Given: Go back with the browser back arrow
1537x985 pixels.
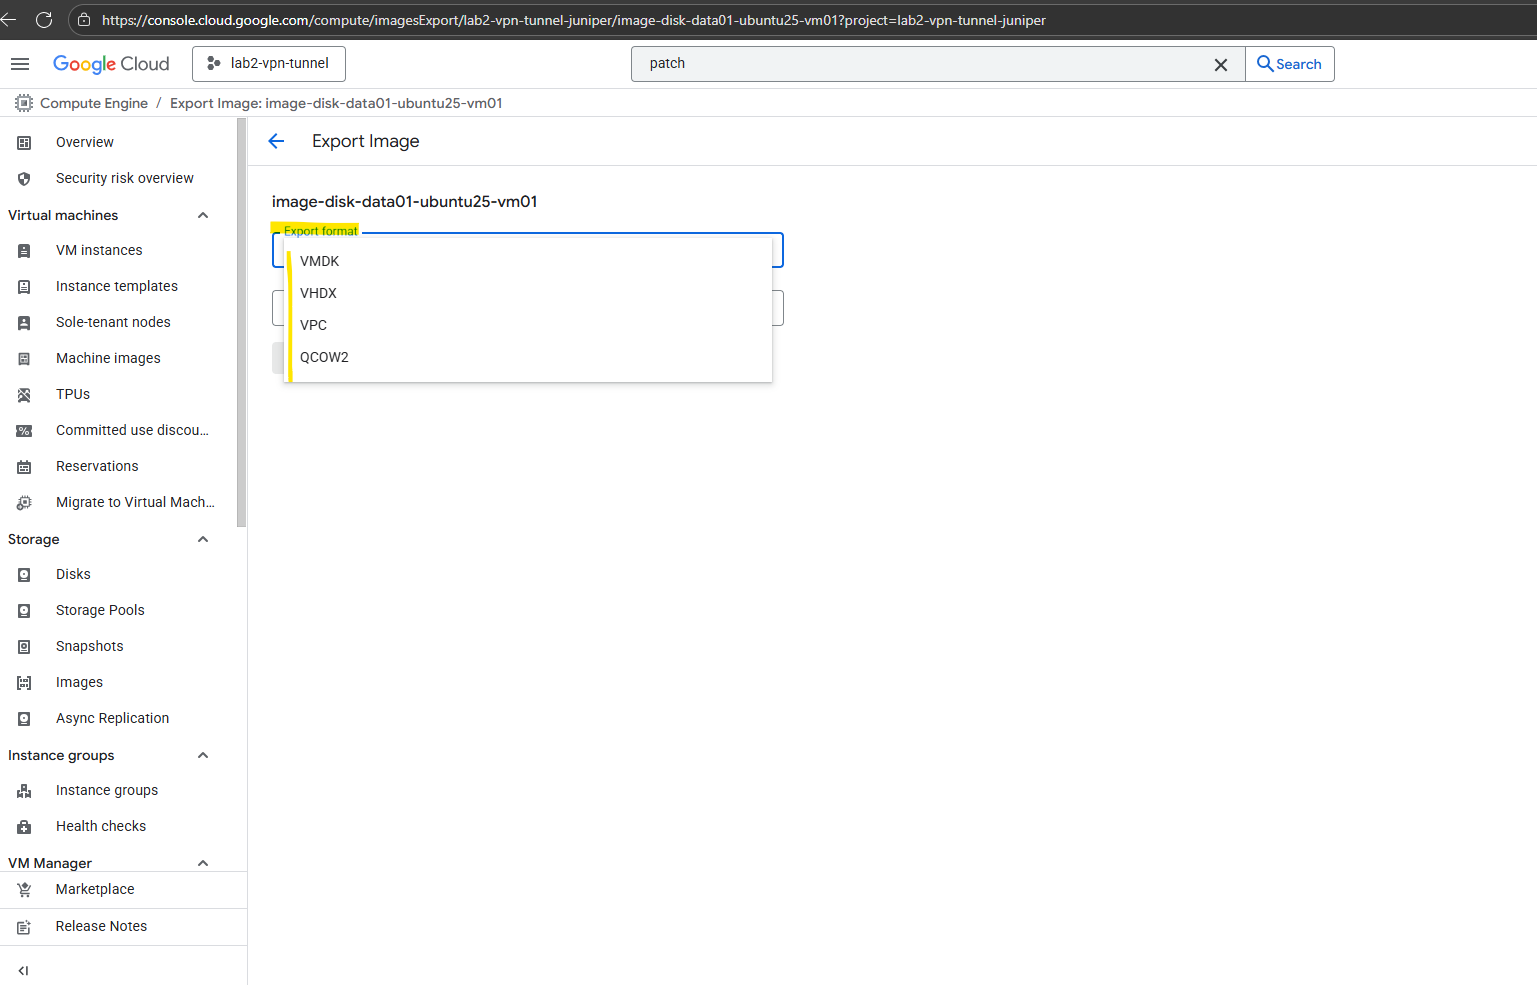Looking at the screenshot, I should [x=9, y=20].
